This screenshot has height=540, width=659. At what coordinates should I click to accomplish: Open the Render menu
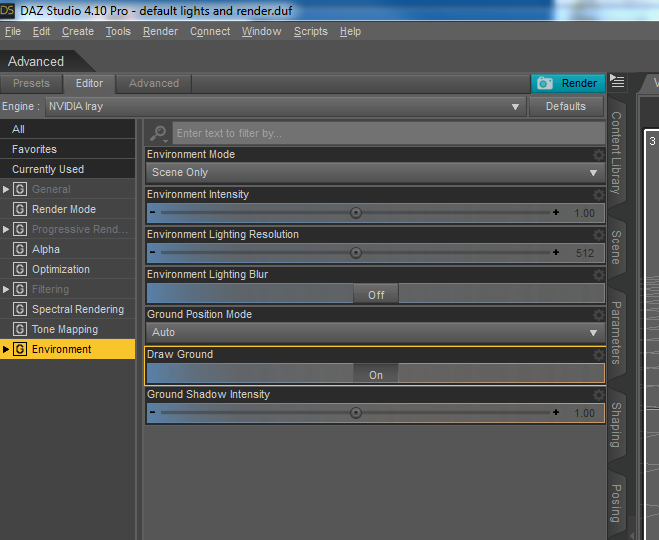pos(160,32)
